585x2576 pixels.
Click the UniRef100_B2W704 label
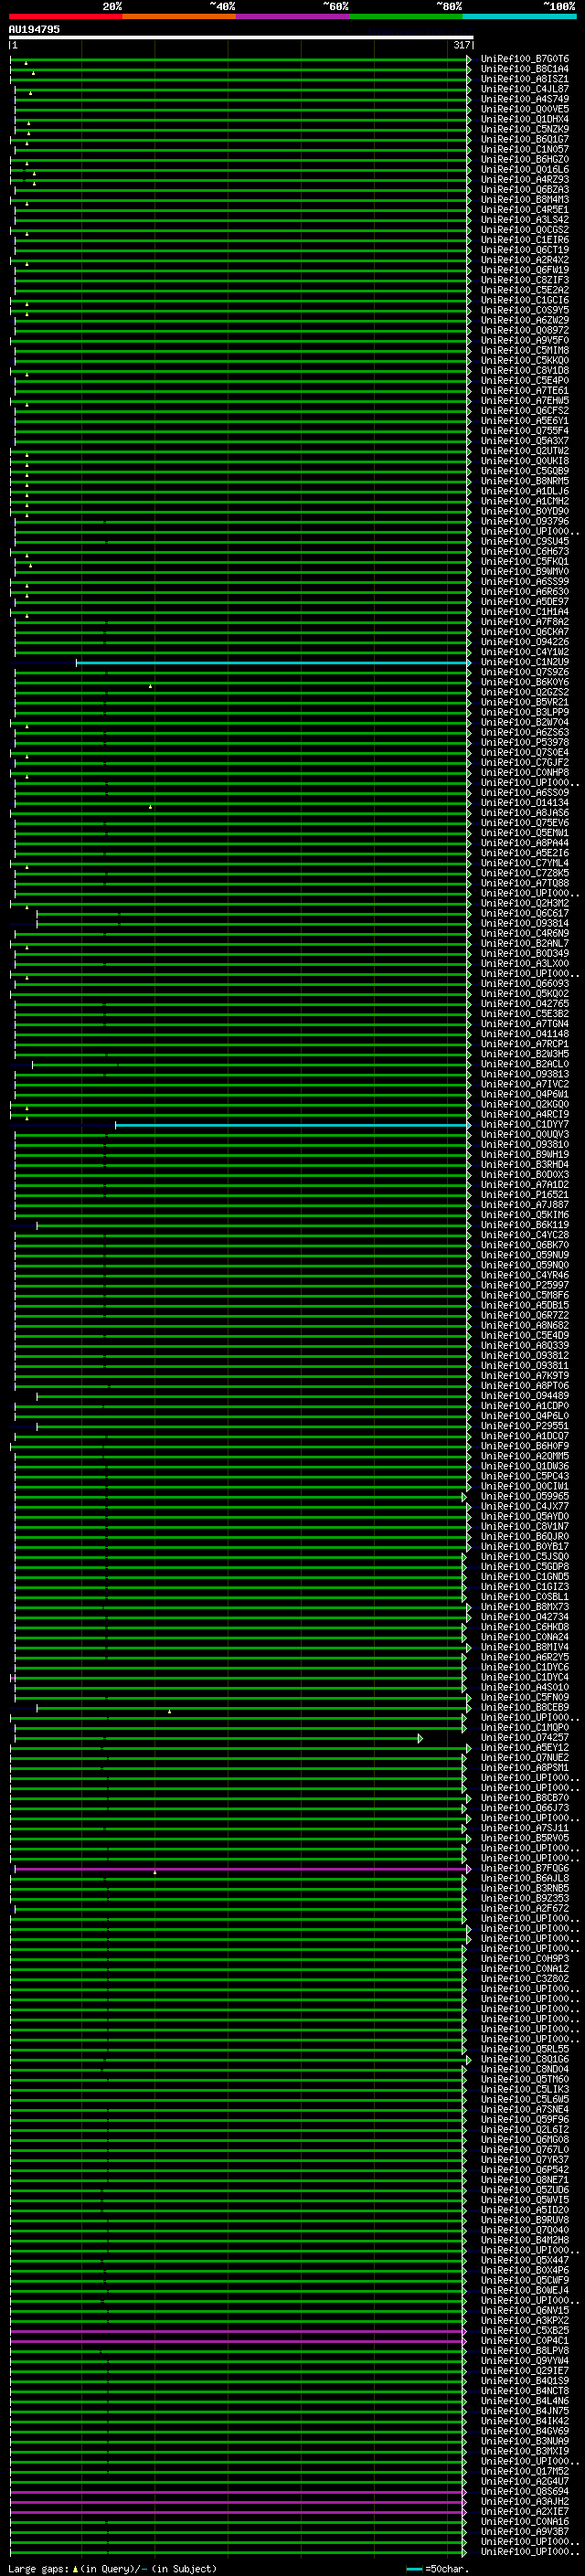(x=525, y=722)
